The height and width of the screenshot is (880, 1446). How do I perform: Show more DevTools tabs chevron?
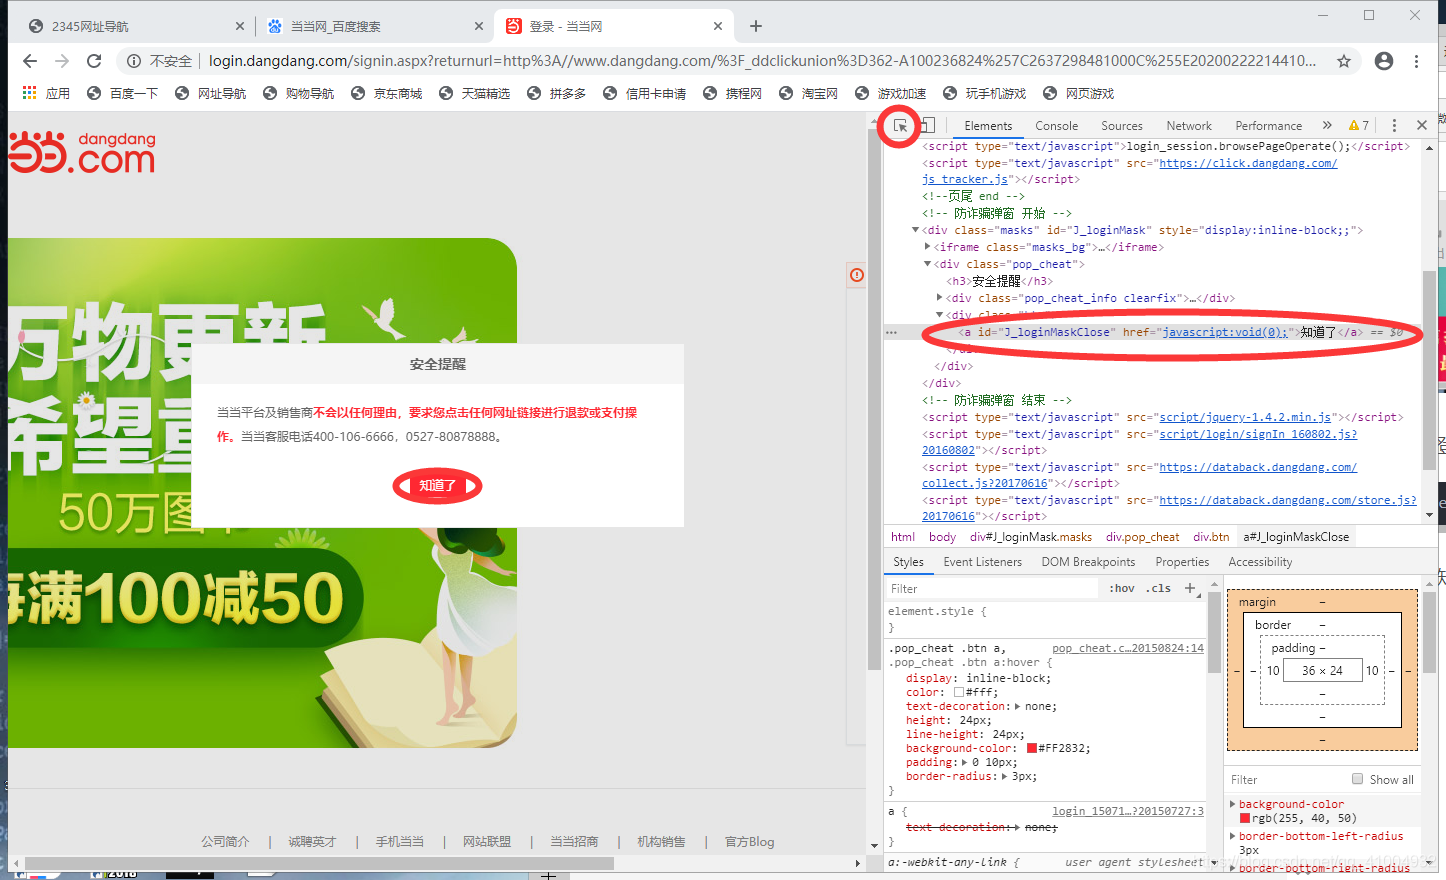coord(1327,126)
